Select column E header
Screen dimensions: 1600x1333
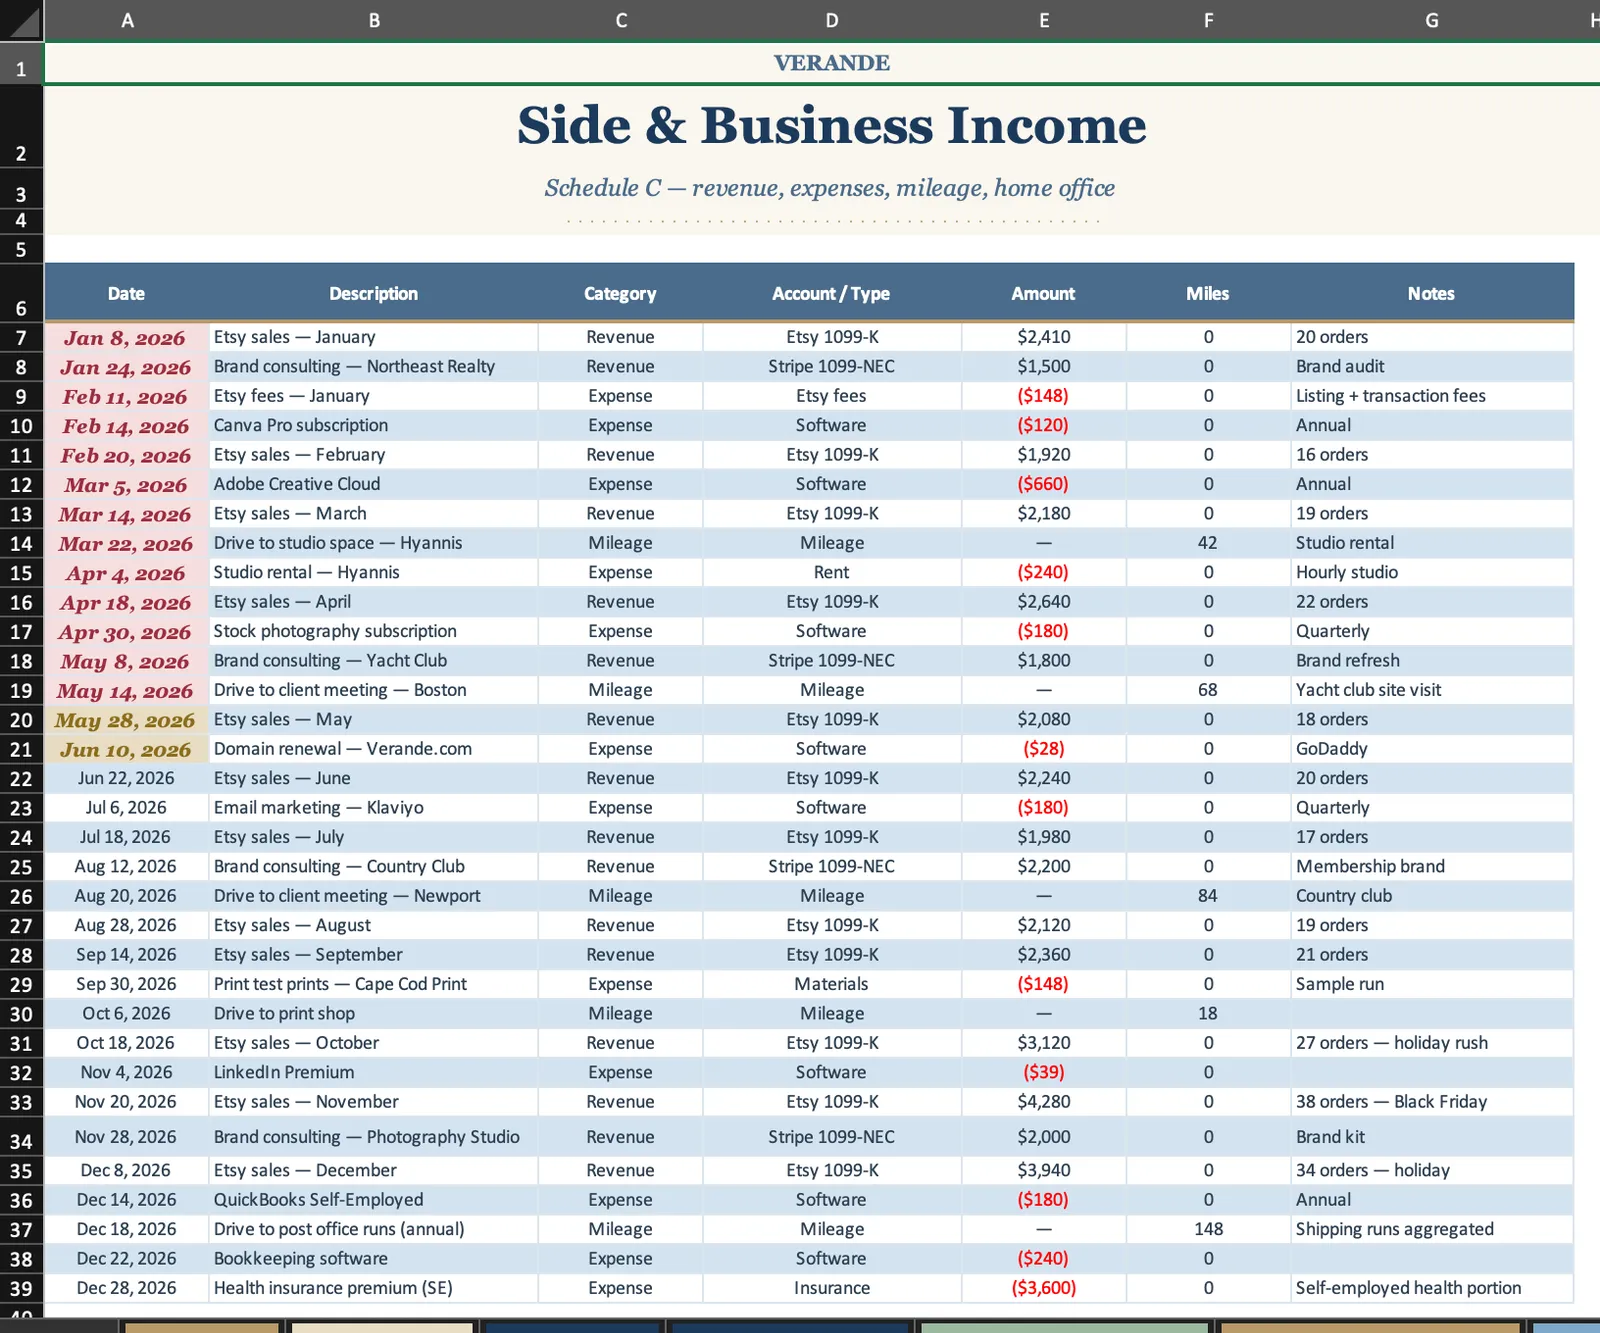(1044, 20)
